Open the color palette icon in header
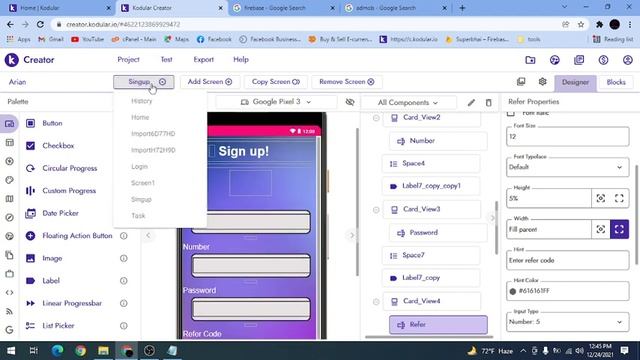The height and width of the screenshot is (360, 640). [555, 60]
